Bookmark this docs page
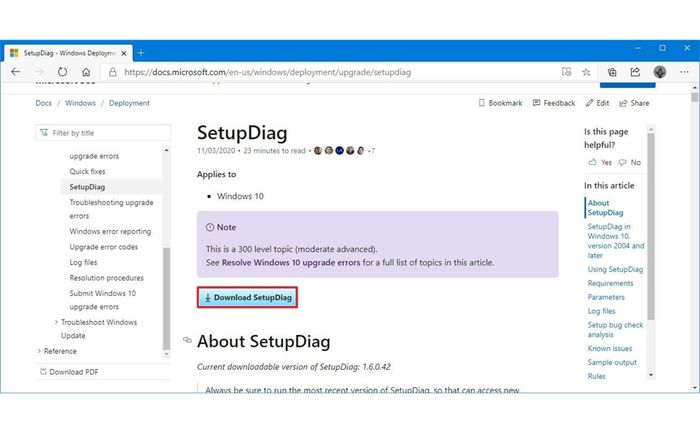Viewport: 700px width, 433px height. click(500, 103)
